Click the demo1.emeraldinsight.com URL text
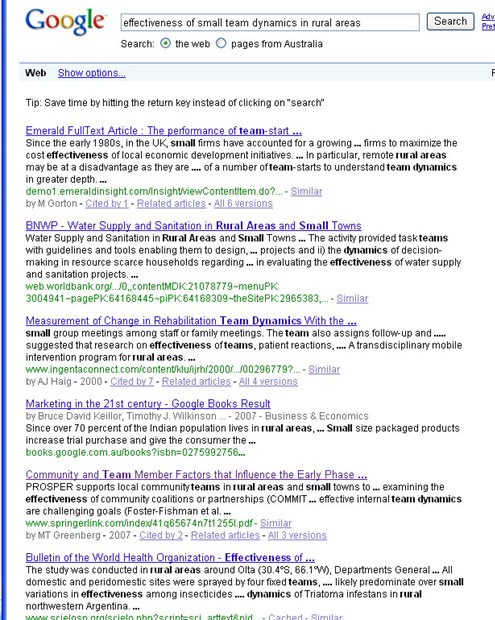This screenshot has width=495, height=620. tap(154, 191)
